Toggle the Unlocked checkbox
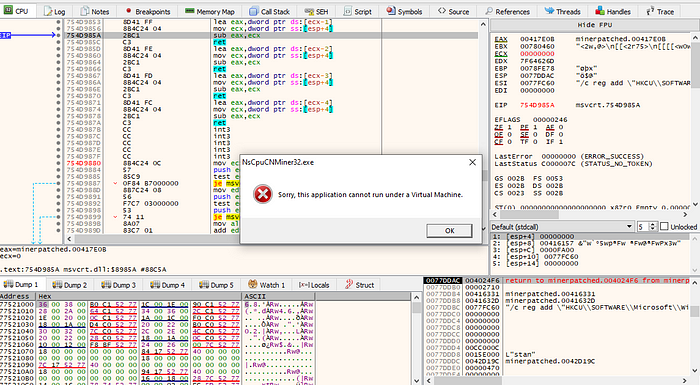Screen dimensions: 700x385 tap(664, 226)
